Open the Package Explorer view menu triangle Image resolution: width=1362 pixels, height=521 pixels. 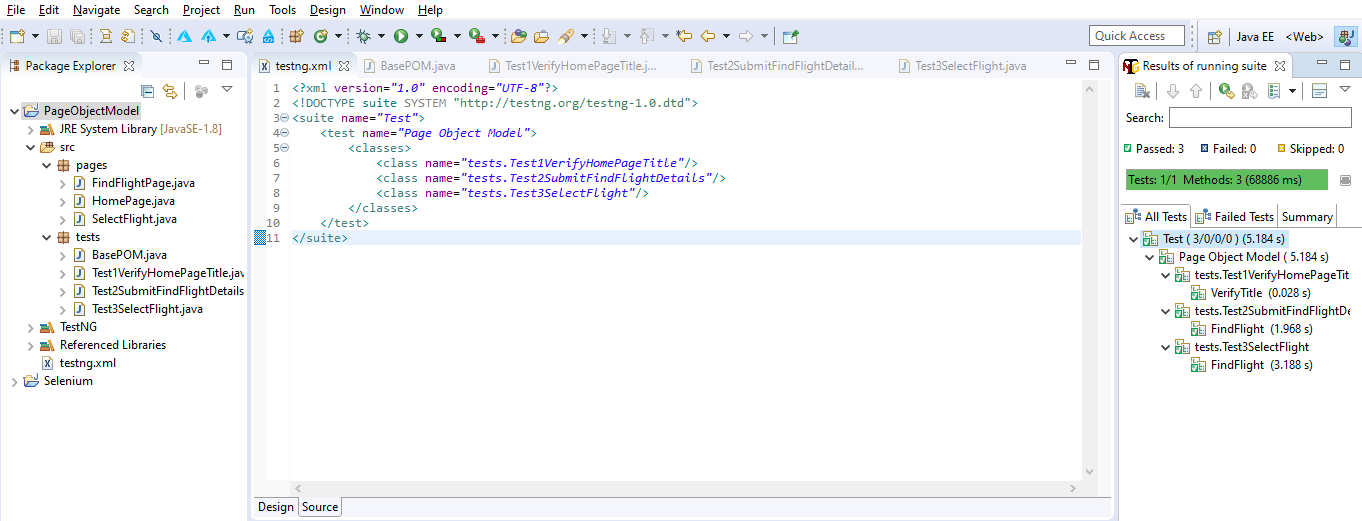(227, 90)
